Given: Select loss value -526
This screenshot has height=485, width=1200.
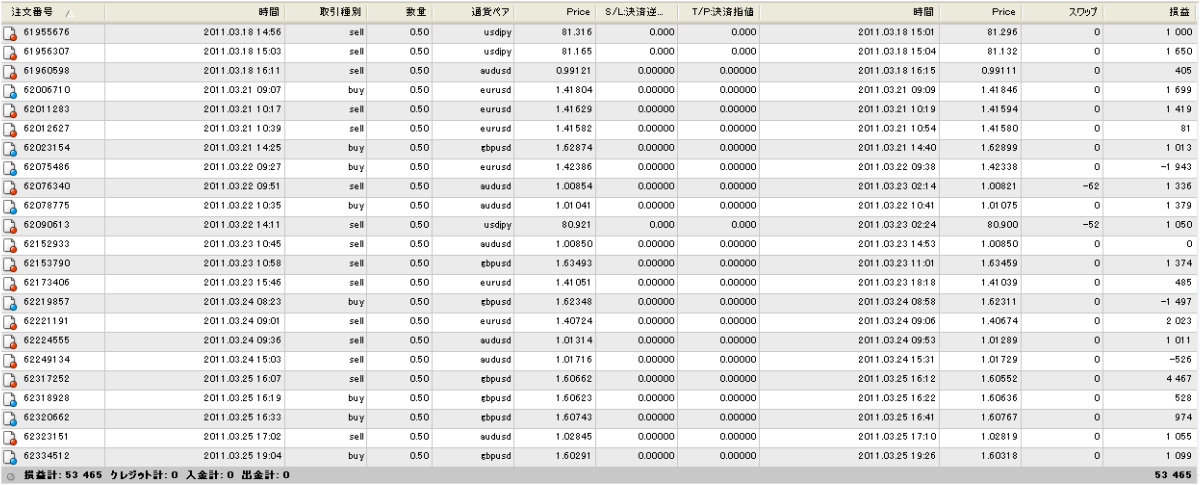Looking at the screenshot, I should 1182,359.
